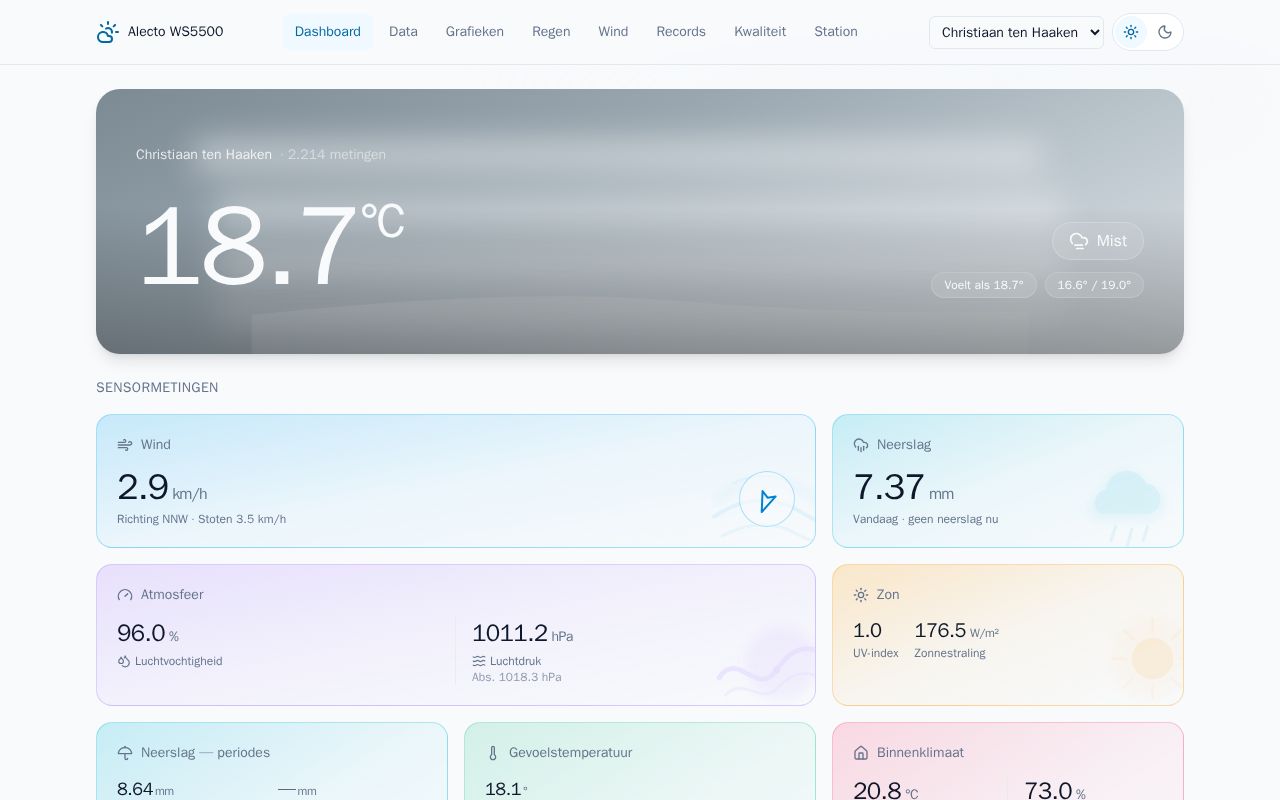Viewport: 1280px width, 800px height.
Task: Click 'Christiaan ten Haaken' name in the hero banner
Action: click(x=204, y=155)
